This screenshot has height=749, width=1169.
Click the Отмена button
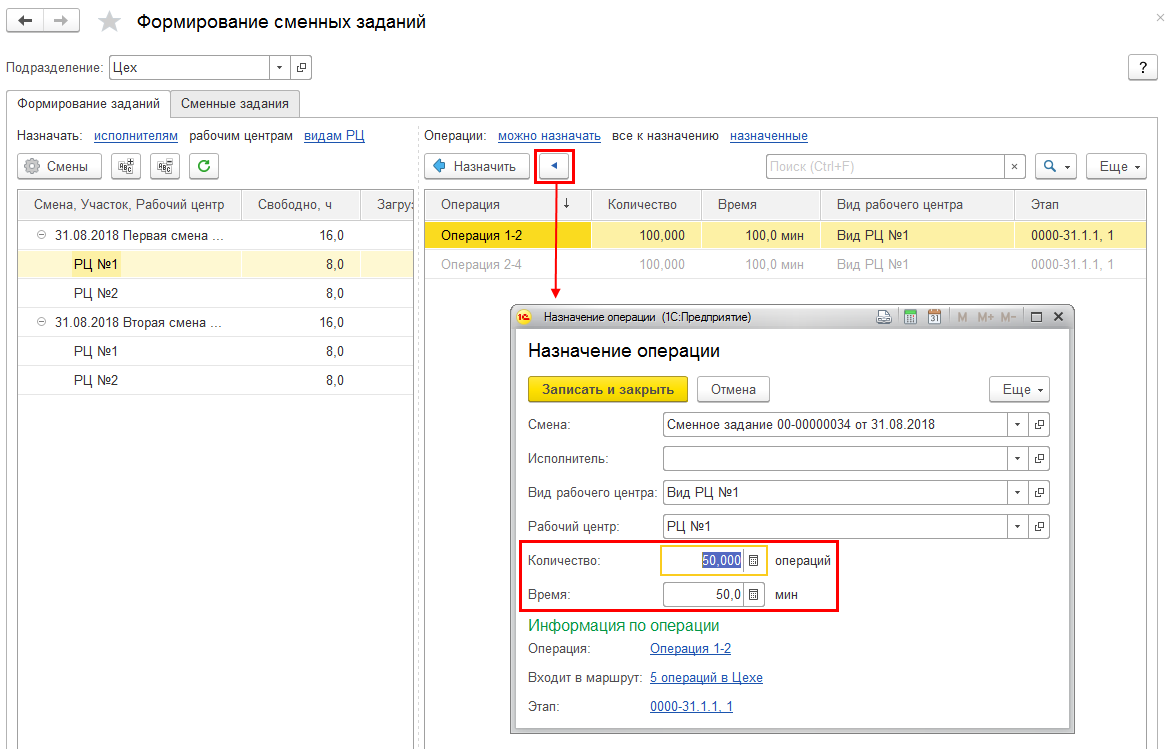tap(733, 389)
